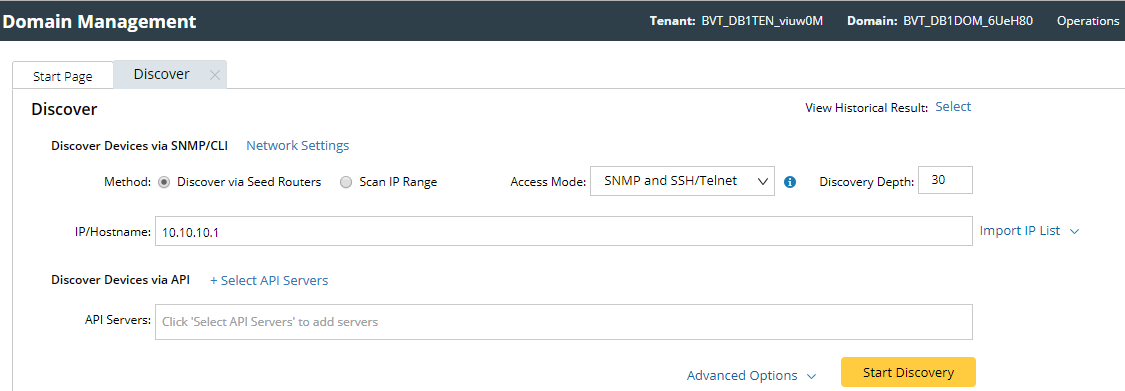Click the chevron next to Advanced Options
The width and height of the screenshot is (1125, 391).
point(811,376)
